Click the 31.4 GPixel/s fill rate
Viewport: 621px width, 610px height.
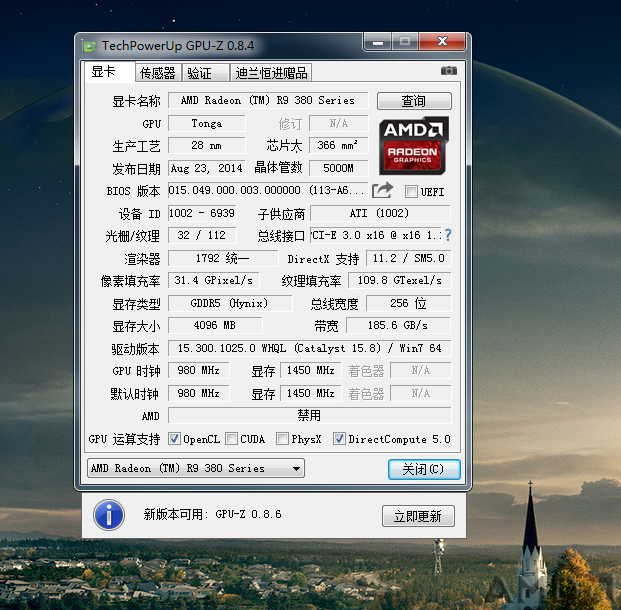(214, 280)
